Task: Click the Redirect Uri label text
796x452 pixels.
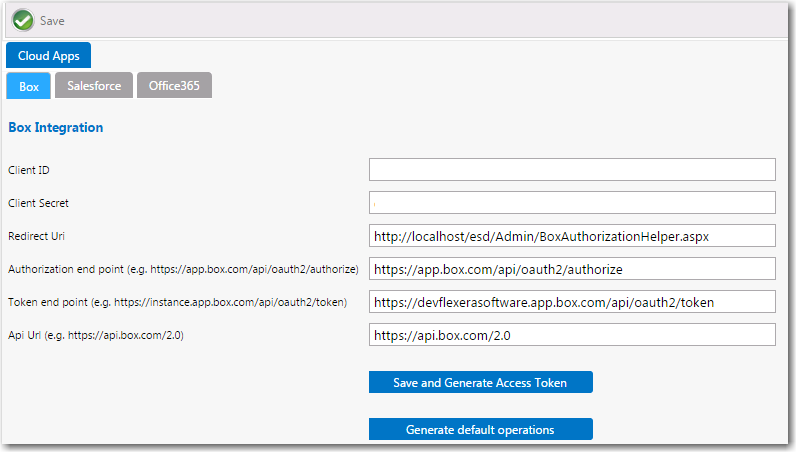Action: click(x=37, y=236)
